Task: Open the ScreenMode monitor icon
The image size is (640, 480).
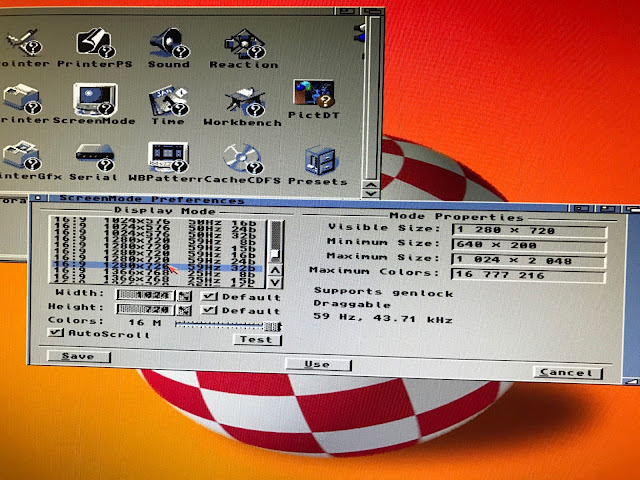Action: coord(96,99)
